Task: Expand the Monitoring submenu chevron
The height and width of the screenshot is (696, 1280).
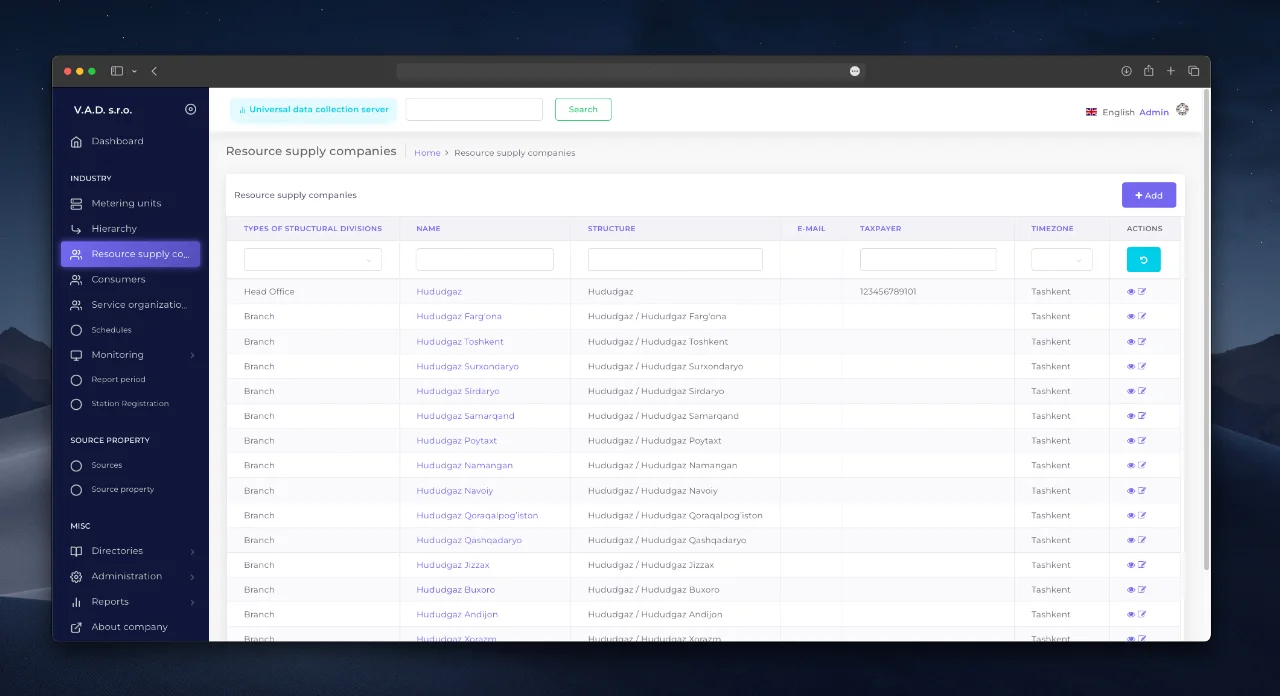Action: point(192,355)
